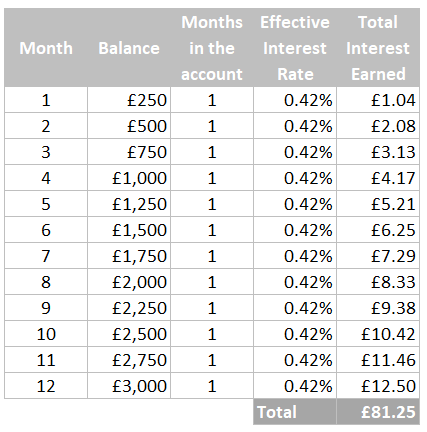The width and height of the screenshot is (427, 432).
Task: Select the Balance column header
Action: [x=129, y=48]
